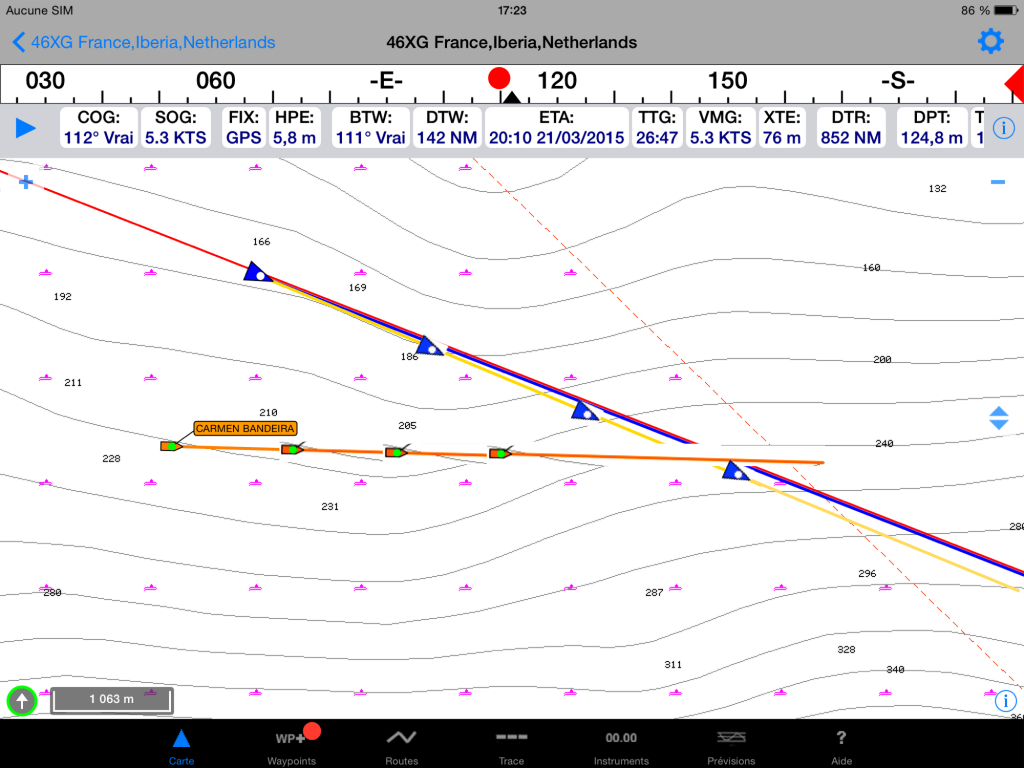Open the data bar info icon

click(x=1004, y=128)
